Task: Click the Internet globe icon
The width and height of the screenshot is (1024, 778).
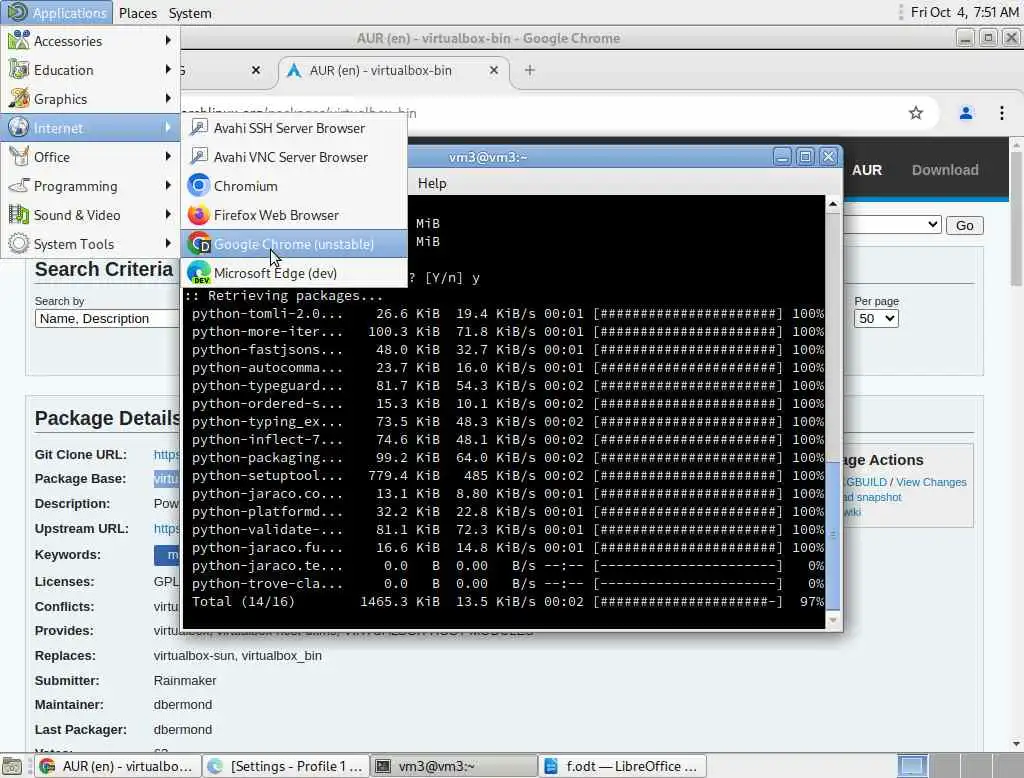Action: 18,127
